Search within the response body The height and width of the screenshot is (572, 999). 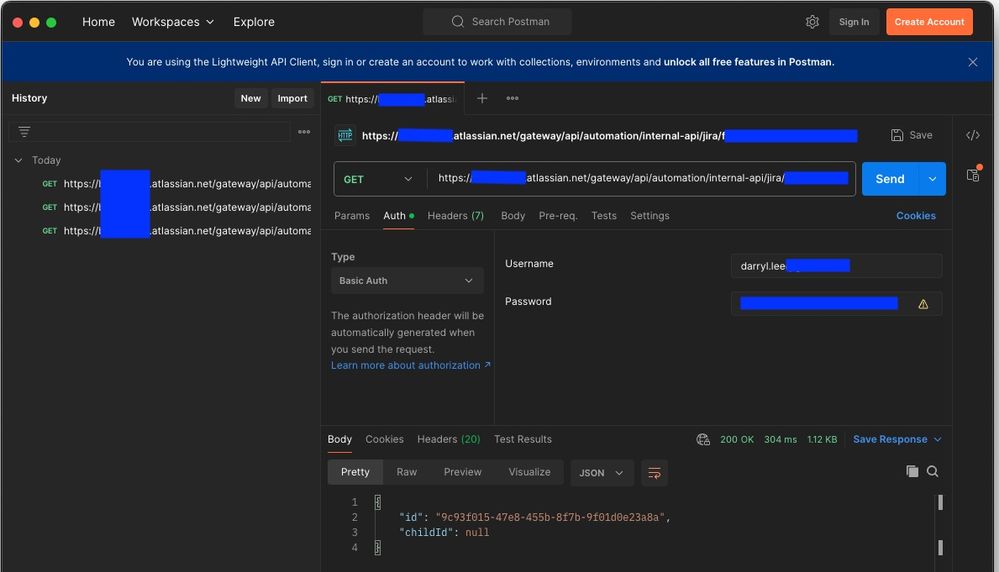pos(932,471)
